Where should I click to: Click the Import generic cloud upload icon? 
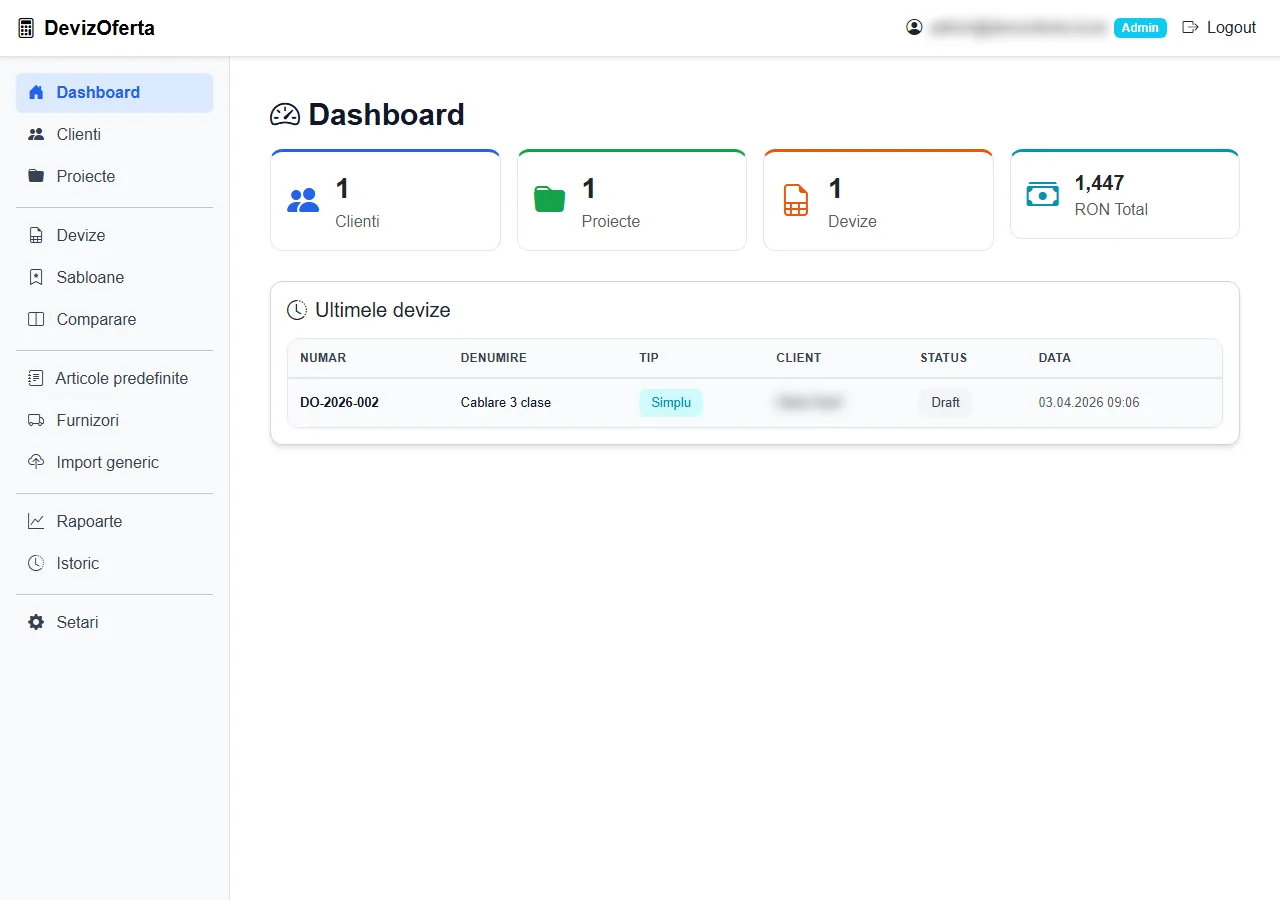(36, 463)
